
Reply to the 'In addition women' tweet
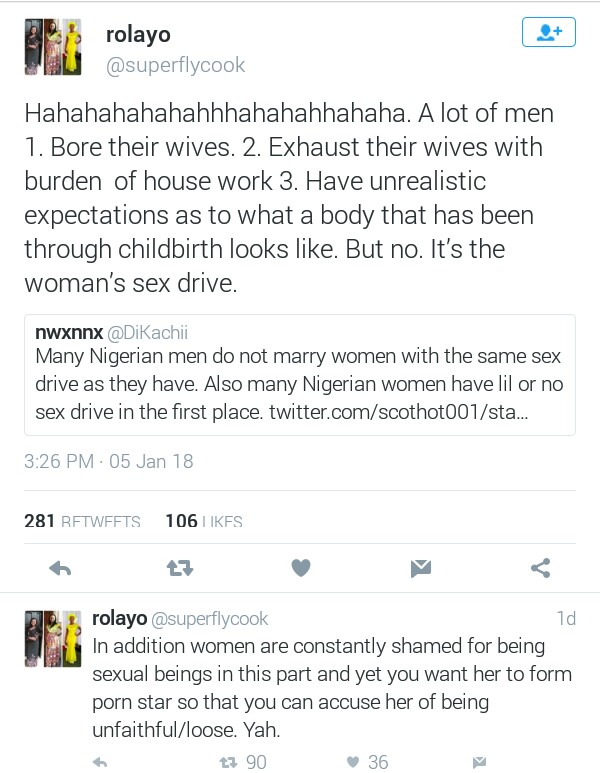pyautogui.click(x=100, y=762)
